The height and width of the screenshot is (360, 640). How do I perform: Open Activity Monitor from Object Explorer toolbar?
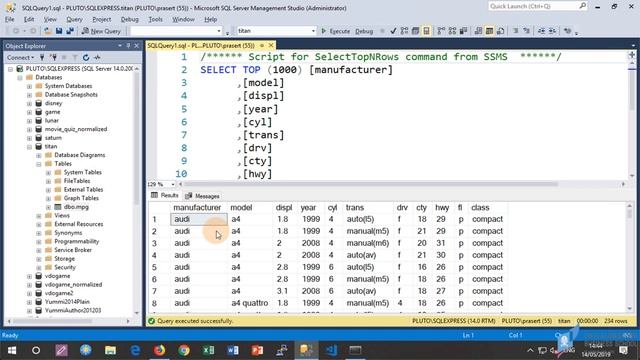97,58
